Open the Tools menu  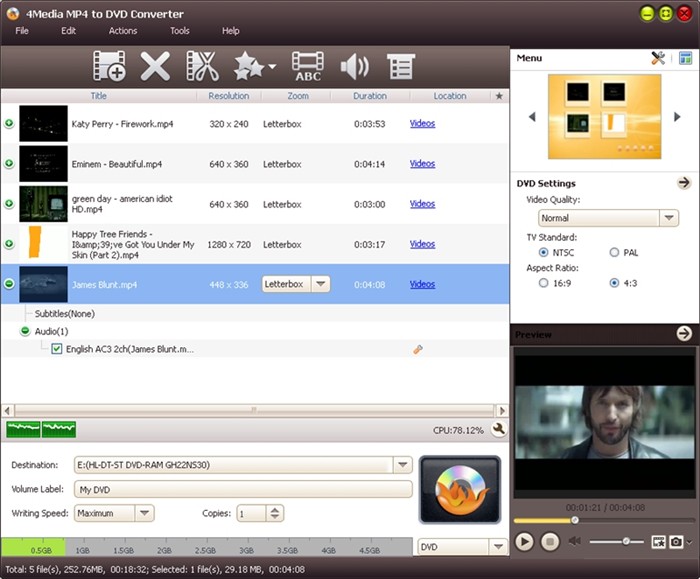tap(179, 31)
